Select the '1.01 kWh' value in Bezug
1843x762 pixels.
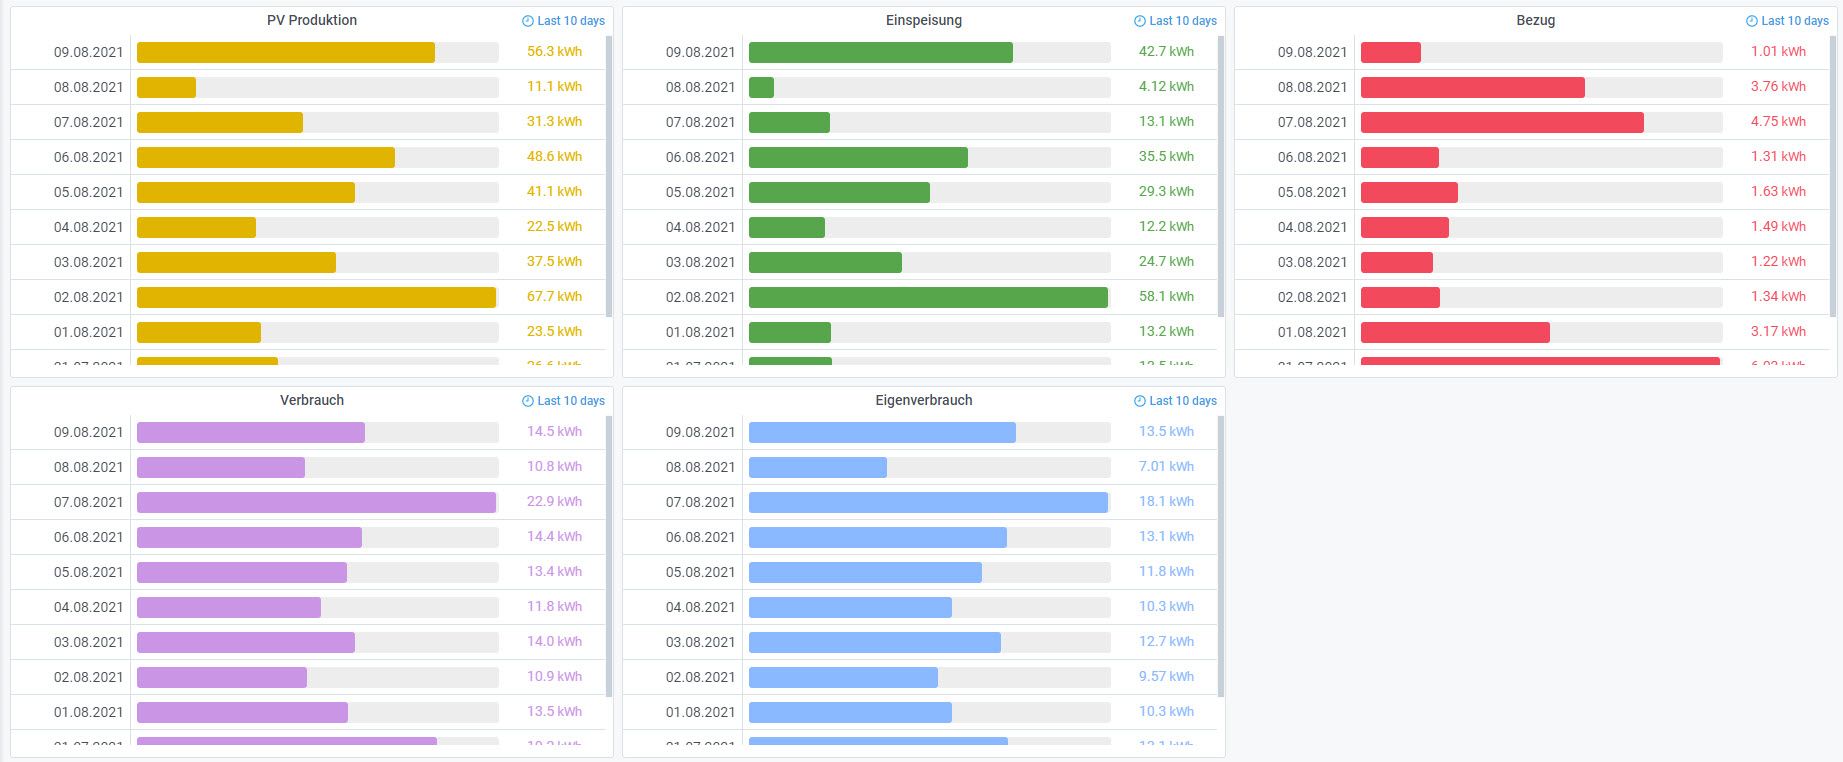pos(1778,52)
